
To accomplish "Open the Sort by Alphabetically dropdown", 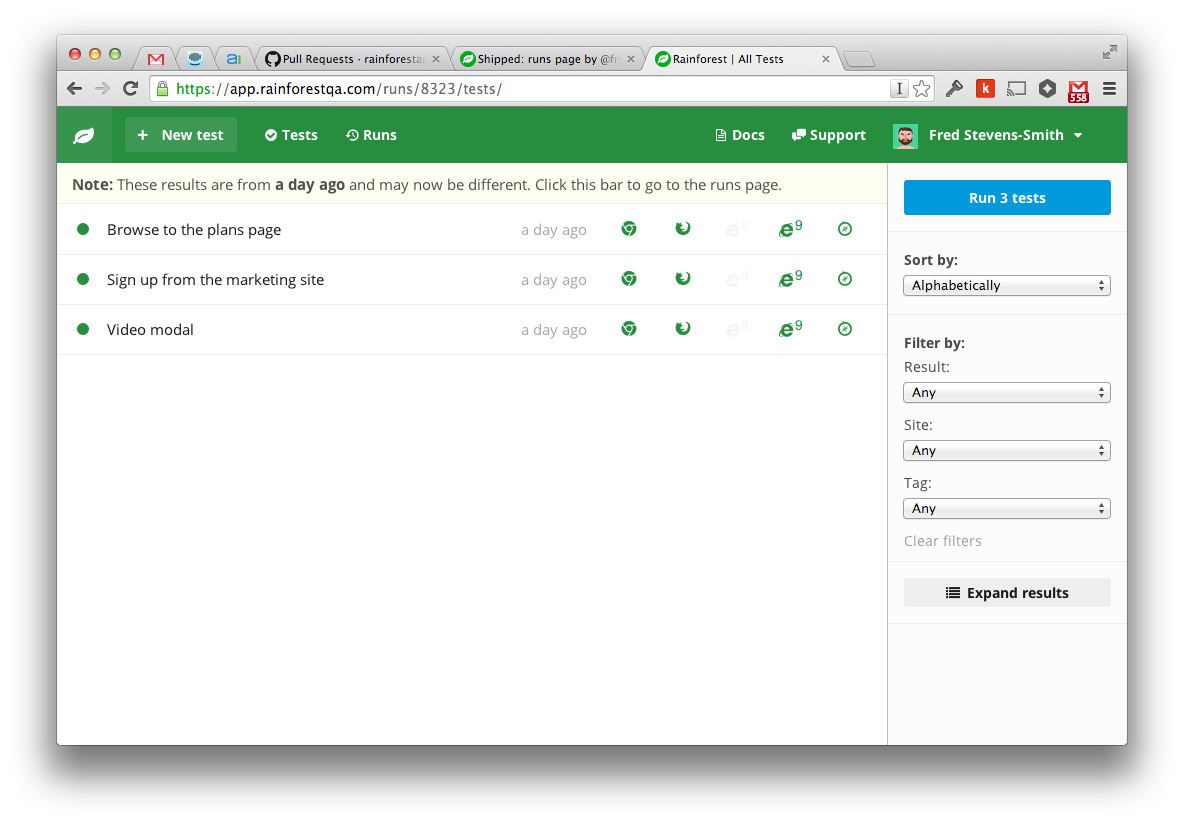I will click(1007, 285).
